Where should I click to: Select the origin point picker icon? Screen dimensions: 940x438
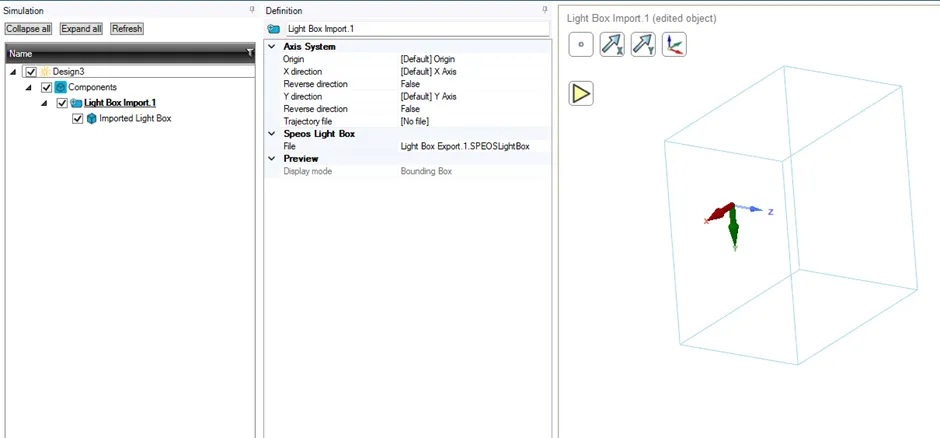581,45
